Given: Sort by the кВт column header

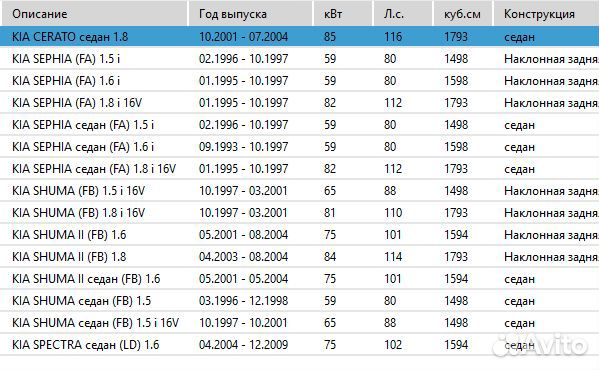Looking at the screenshot, I should click(x=343, y=13).
